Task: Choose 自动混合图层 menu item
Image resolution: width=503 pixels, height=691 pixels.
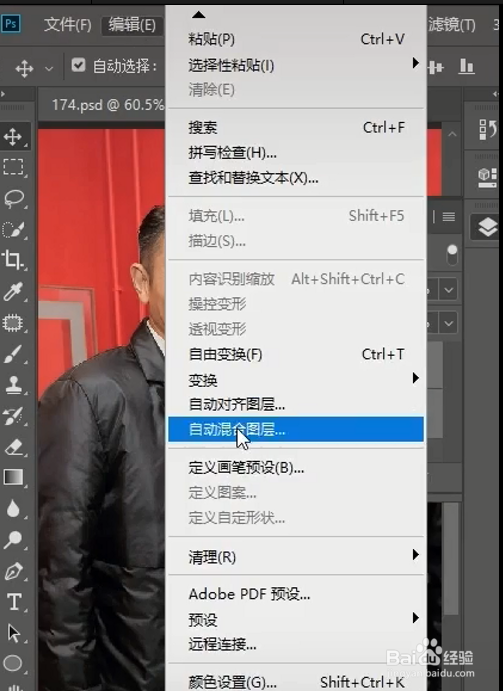Action: [296, 429]
